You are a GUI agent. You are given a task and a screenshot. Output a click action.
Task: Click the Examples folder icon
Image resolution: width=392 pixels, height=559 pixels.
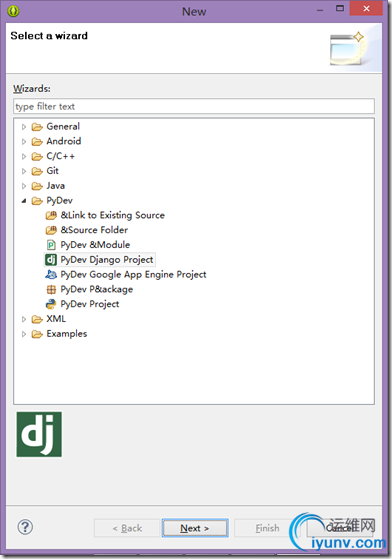[x=37, y=334]
